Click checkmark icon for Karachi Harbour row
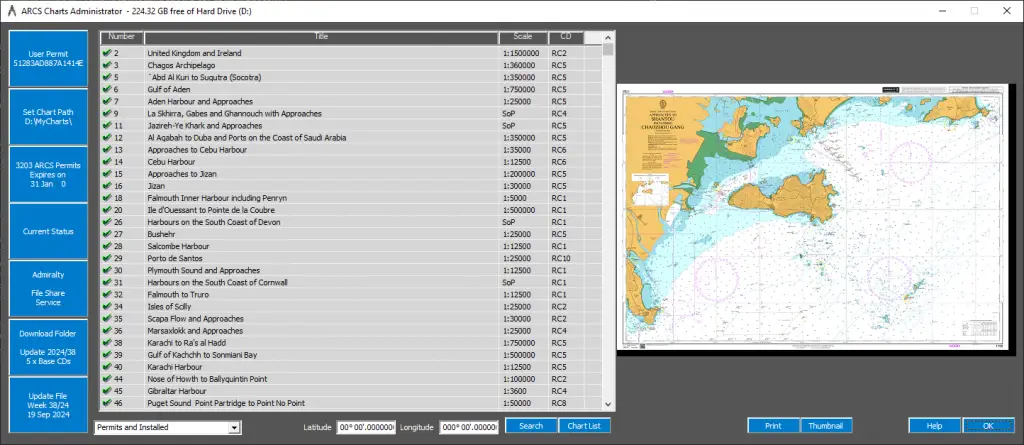This screenshot has height=445, width=1024. (x=107, y=367)
